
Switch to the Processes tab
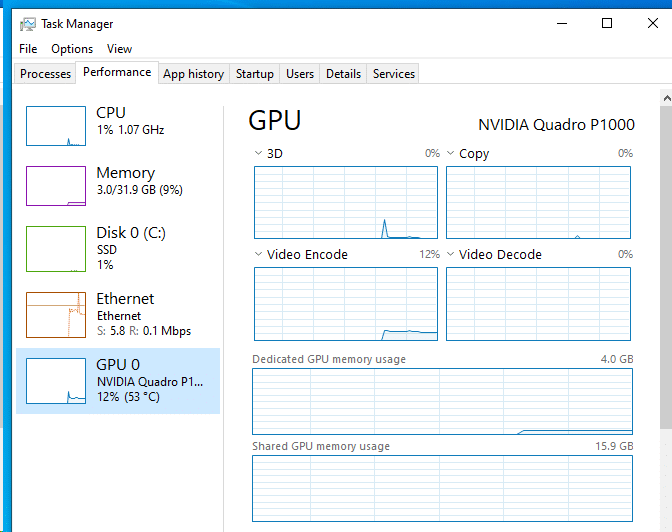tap(45, 74)
